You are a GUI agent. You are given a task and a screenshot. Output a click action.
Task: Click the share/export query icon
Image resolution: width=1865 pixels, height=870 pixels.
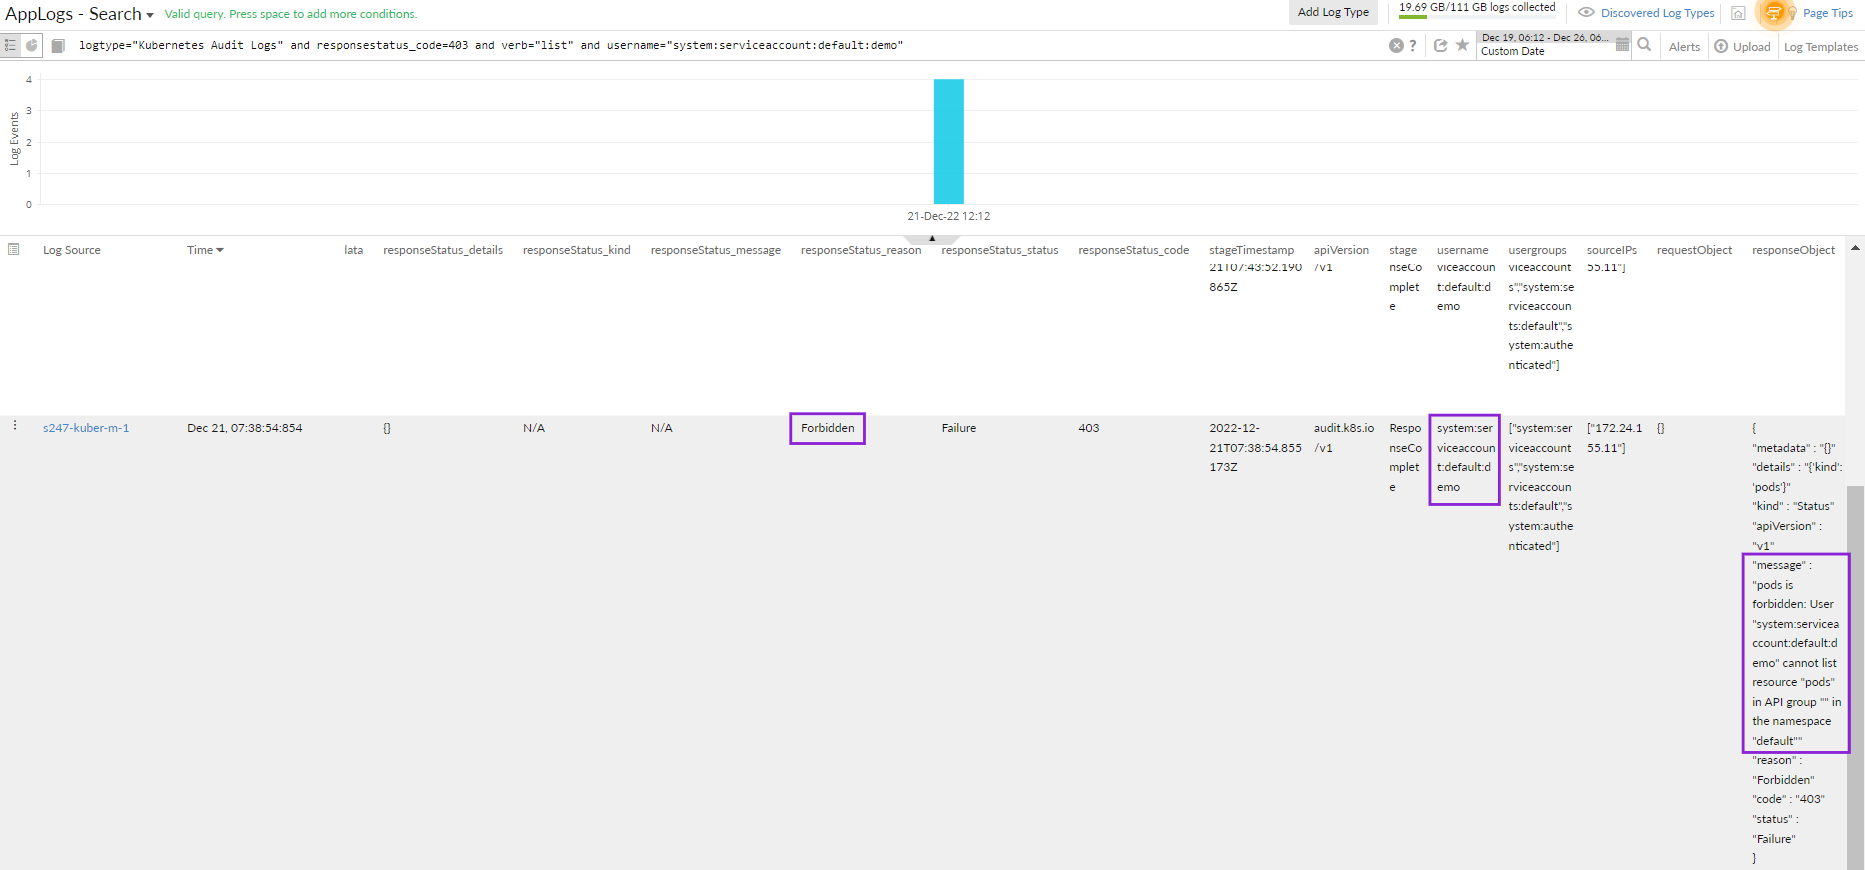(x=1440, y=46)
